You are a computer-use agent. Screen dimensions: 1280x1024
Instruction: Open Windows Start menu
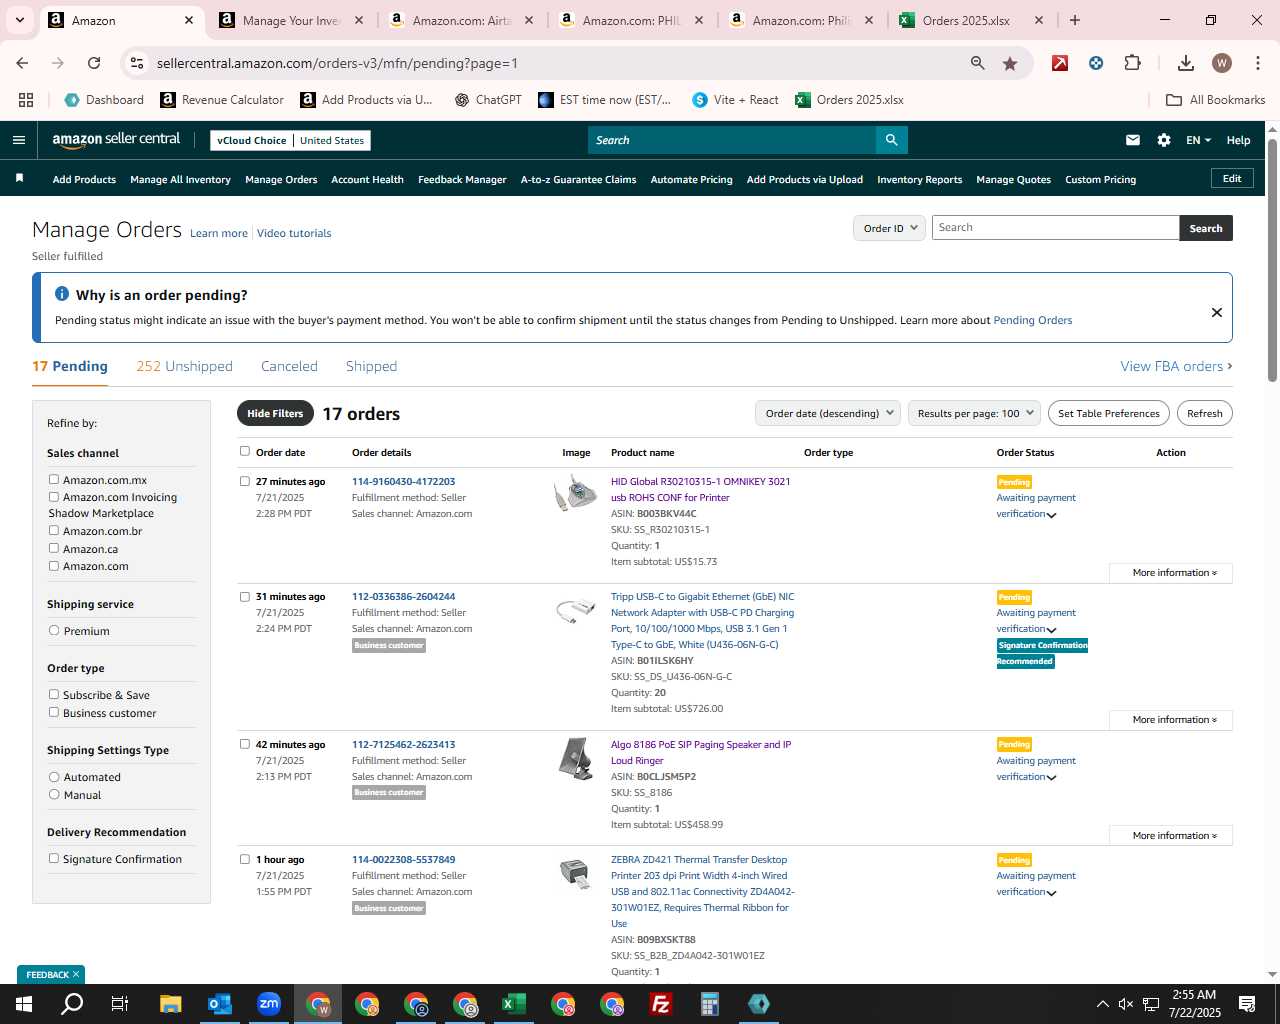24,1004
